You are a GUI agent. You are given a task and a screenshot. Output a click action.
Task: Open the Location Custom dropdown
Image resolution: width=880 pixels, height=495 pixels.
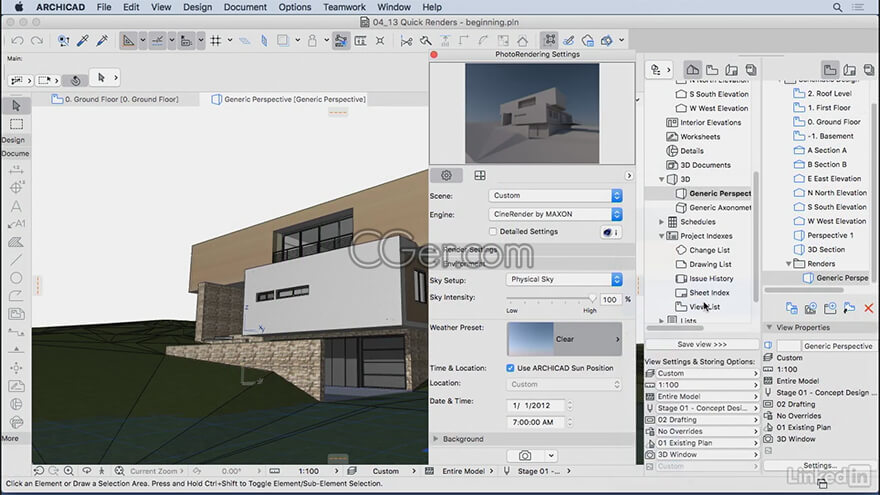(563, 384)
